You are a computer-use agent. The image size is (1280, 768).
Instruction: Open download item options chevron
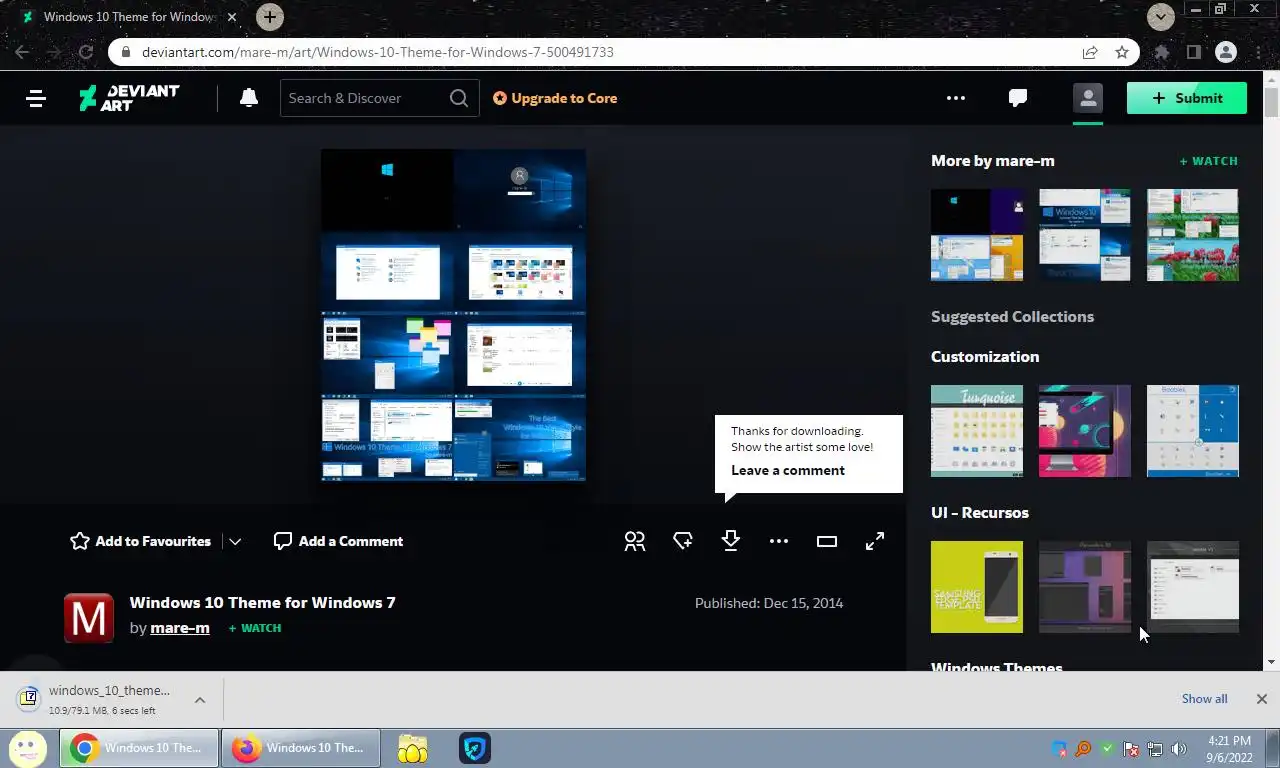[200, 700]
